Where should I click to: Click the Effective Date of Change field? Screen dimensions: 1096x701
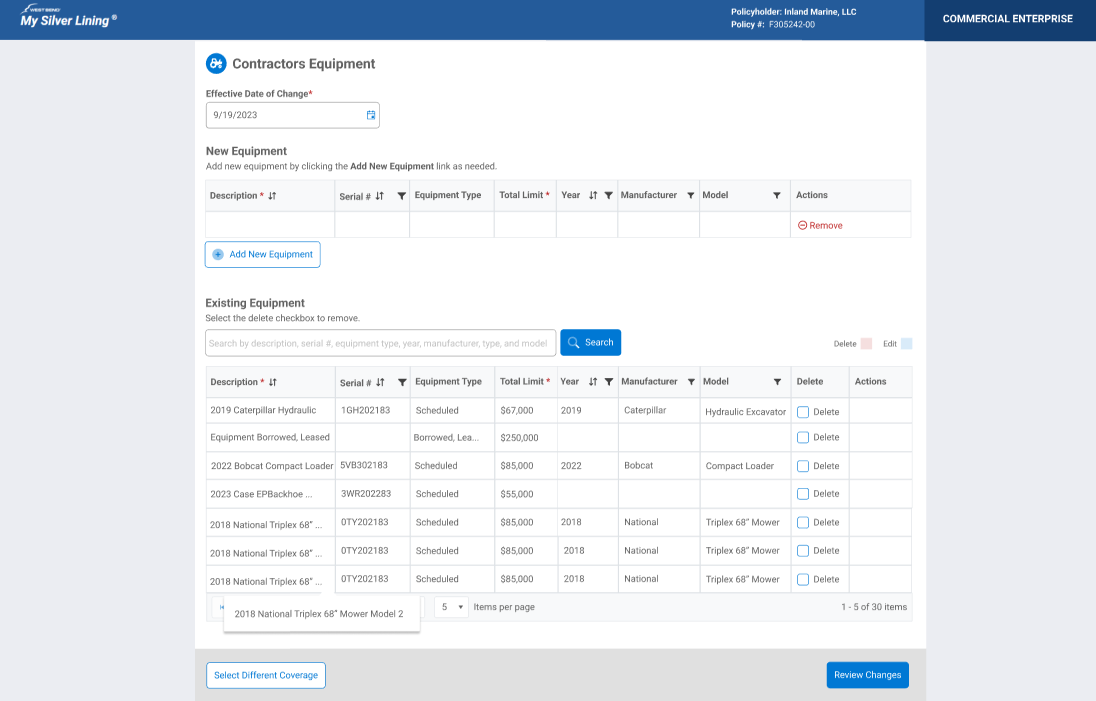coord(293,115)
